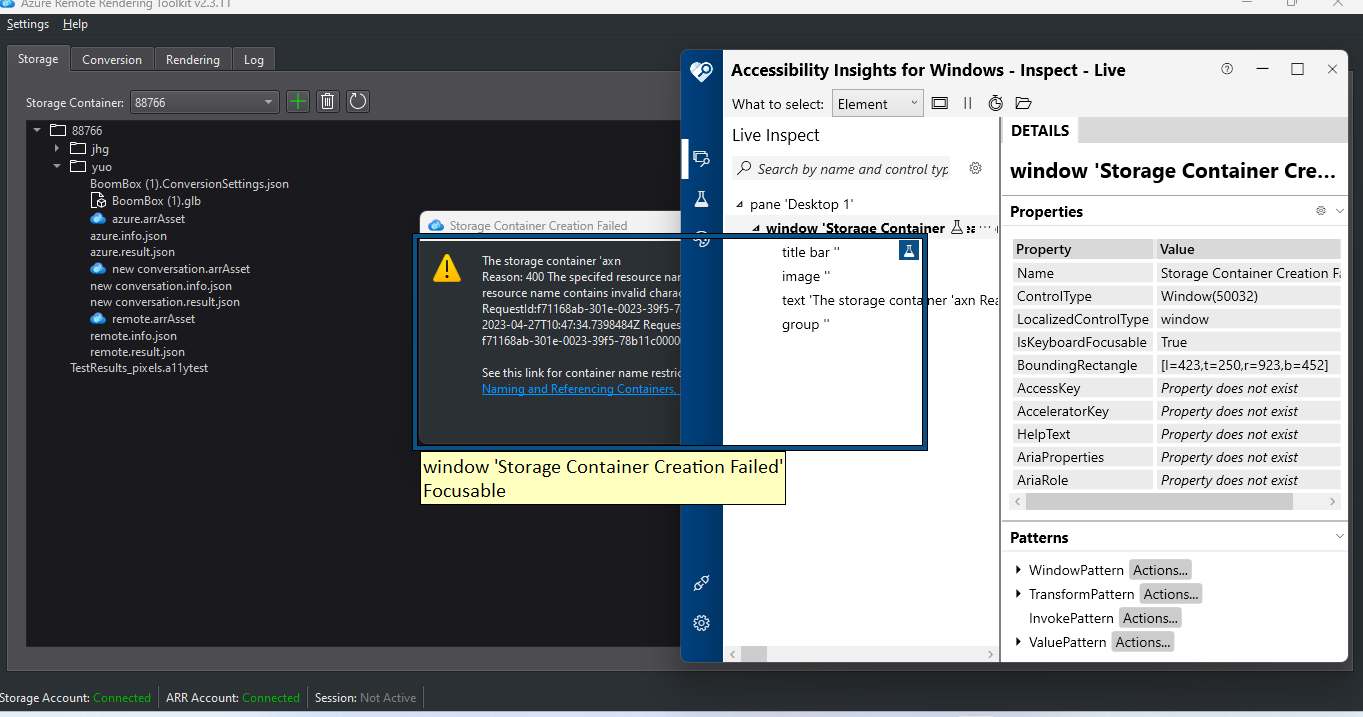Click the warning icon in the error dialog

[x=447, y=268]
